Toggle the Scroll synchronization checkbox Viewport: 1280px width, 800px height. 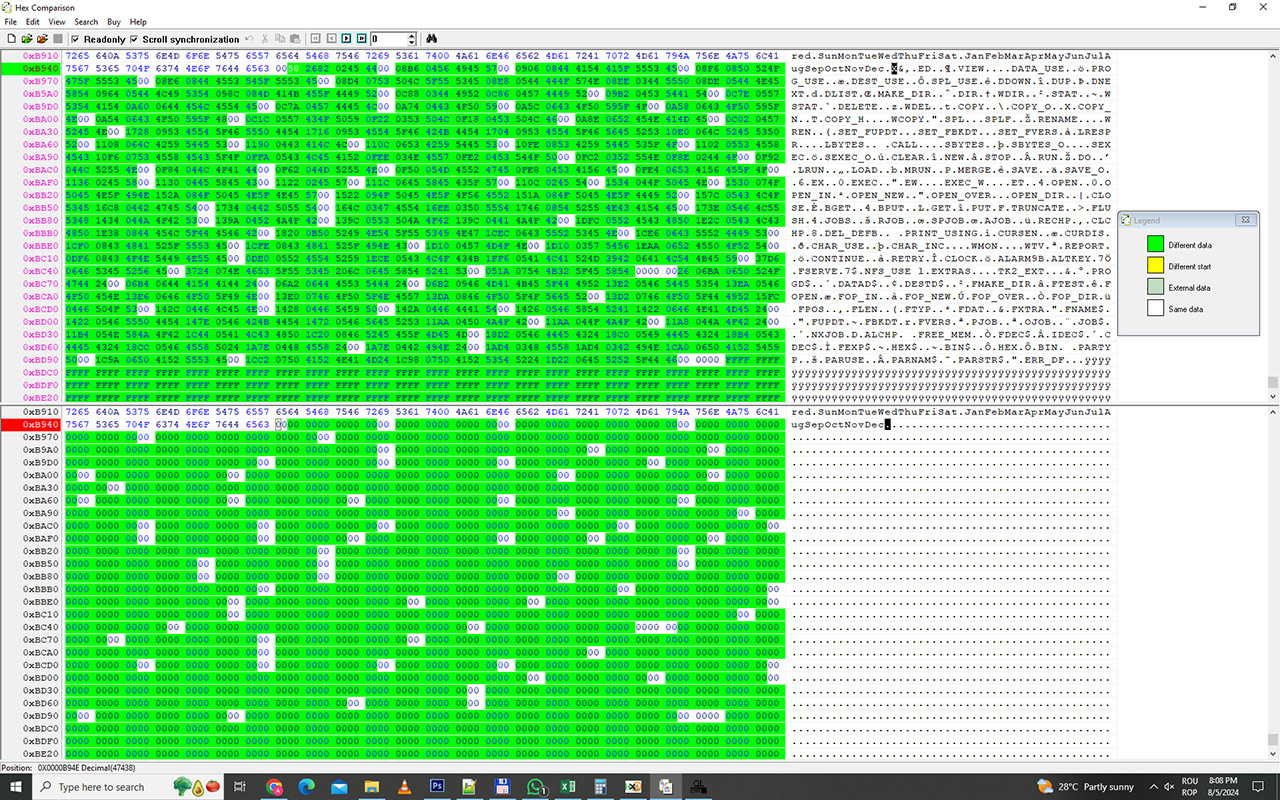coord(134,39)
